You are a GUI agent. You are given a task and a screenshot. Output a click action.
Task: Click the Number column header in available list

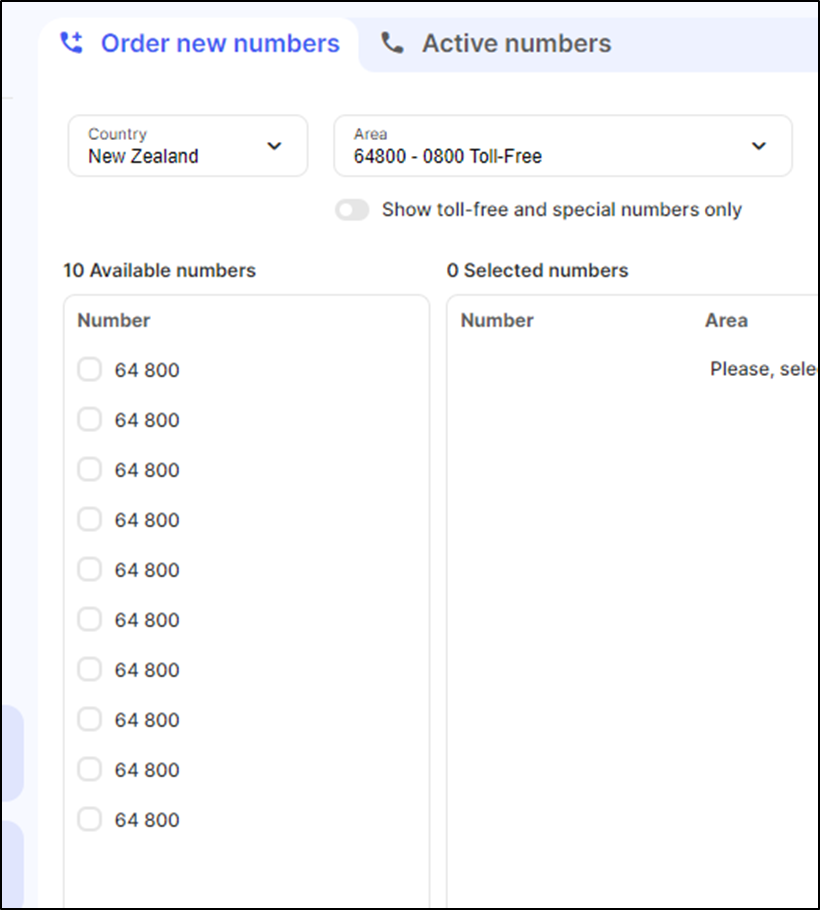click(113, 320)
